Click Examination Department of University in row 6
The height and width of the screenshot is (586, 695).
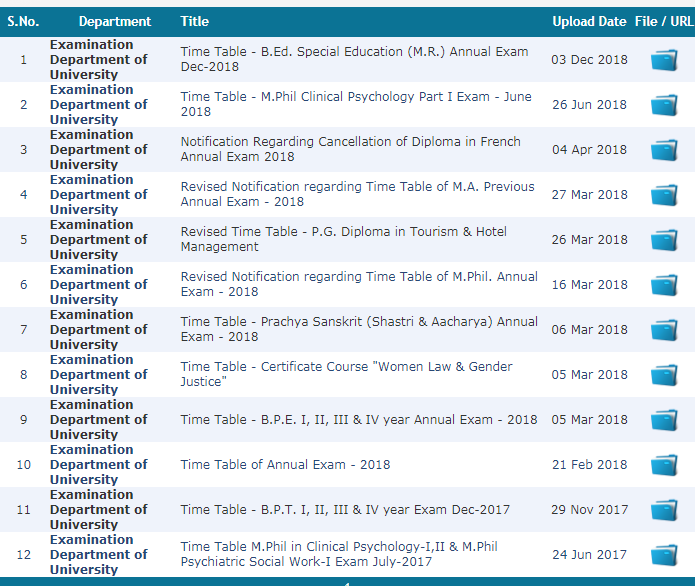pos(98,285)
